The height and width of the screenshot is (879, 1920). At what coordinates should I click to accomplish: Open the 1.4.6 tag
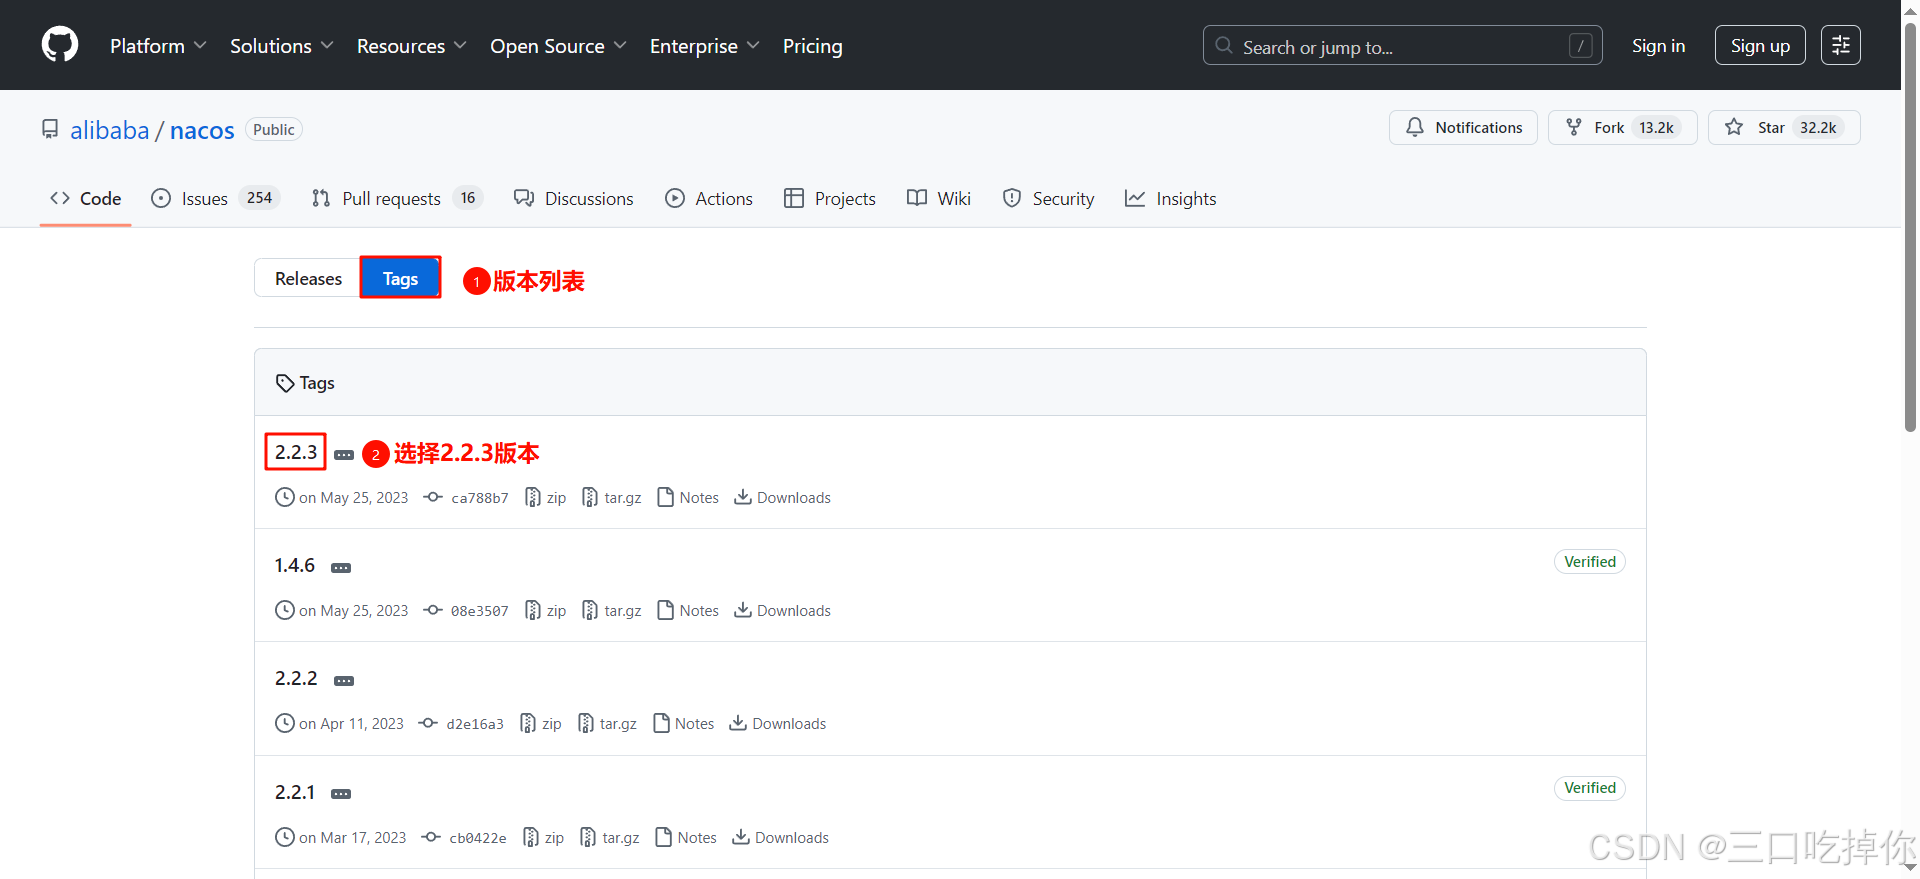(x=295, y=565)
